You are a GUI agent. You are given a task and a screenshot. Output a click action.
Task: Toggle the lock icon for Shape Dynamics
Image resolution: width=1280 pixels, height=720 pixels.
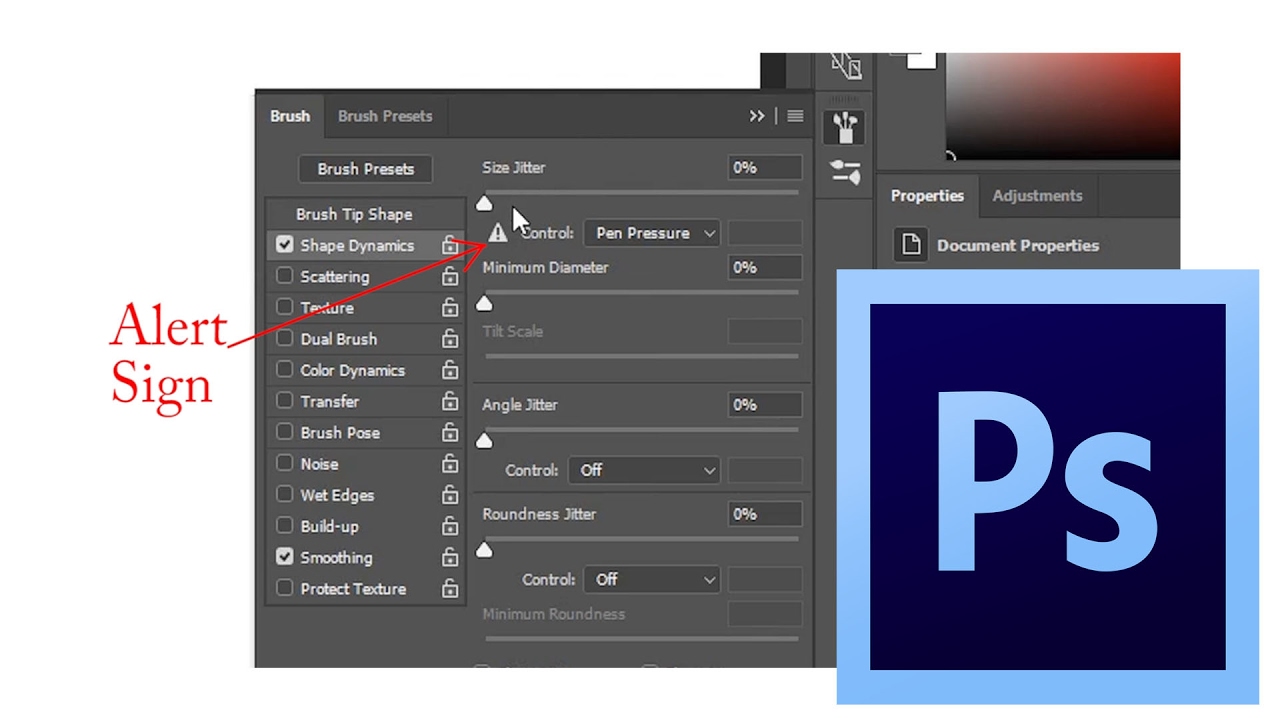pyautogui.click(x=450, y=245)
